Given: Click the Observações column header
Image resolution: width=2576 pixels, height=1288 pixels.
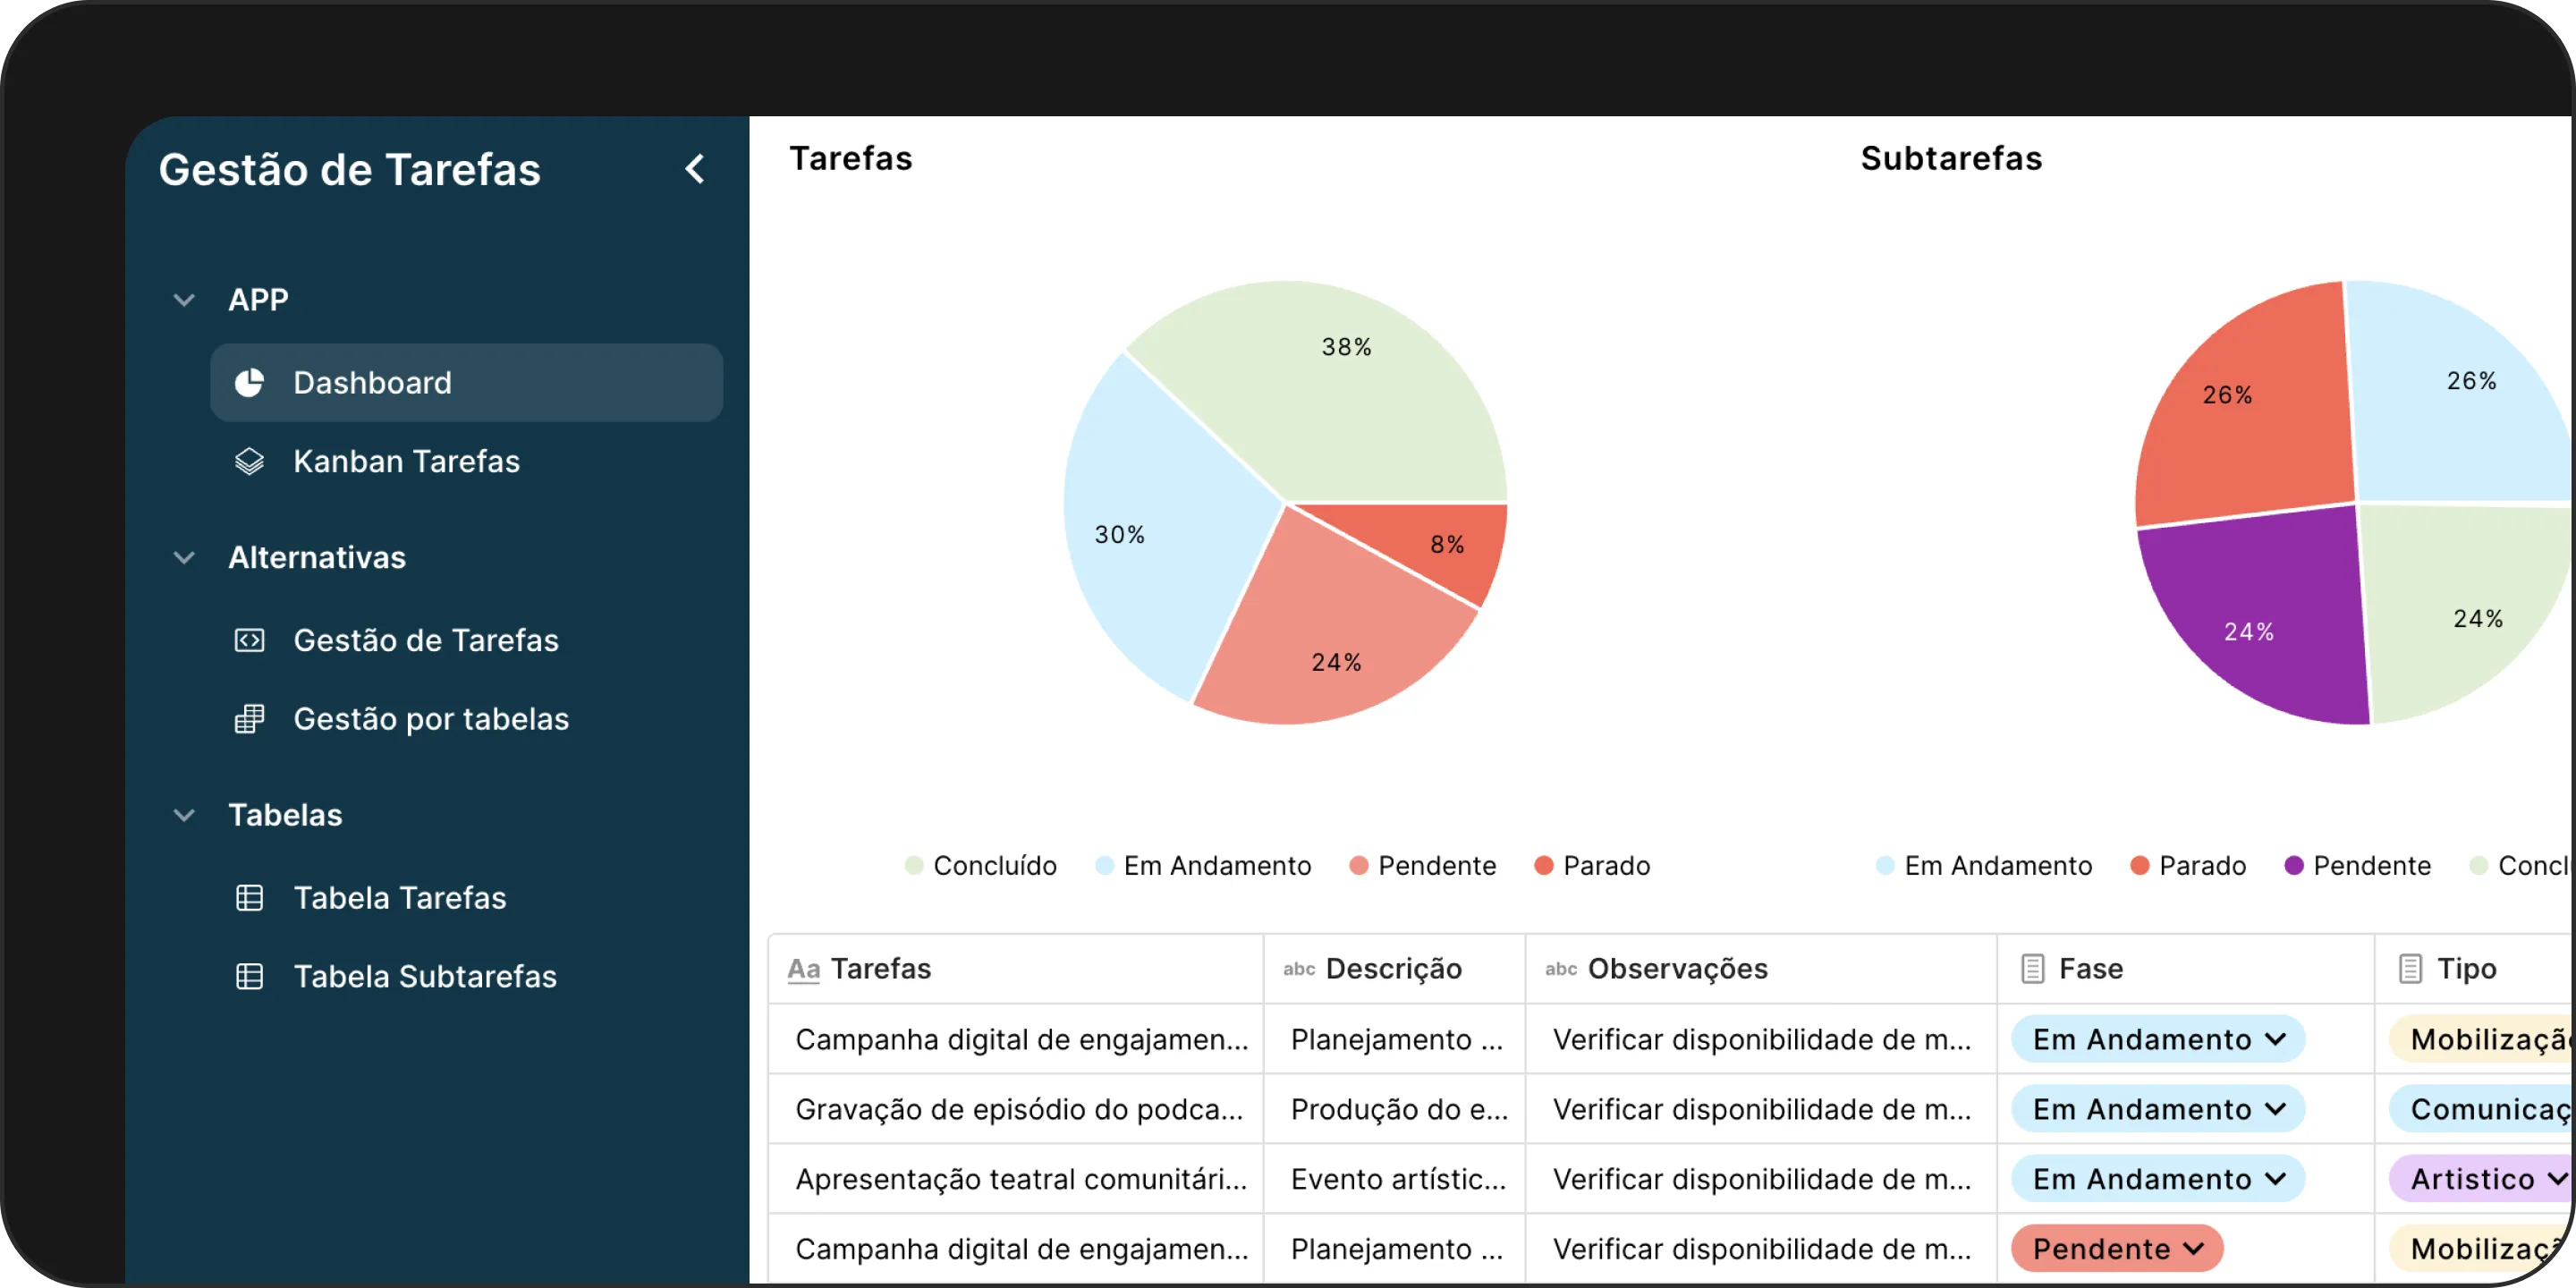Looking at the screenshot, I should pyautogui.click(x=1677, y=968).
